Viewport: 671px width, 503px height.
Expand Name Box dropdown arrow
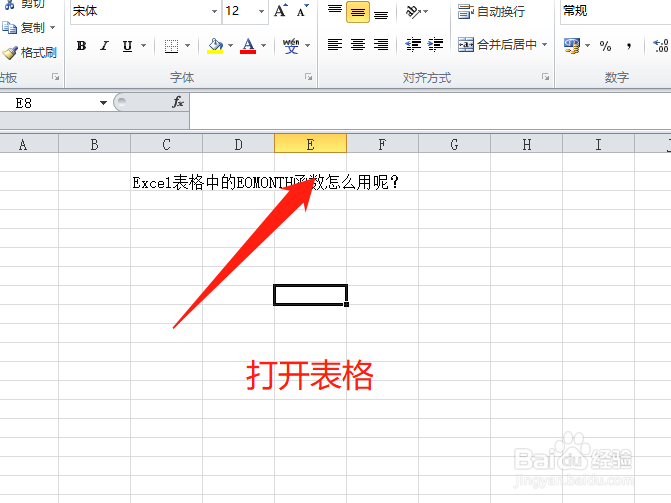[x=103, y=103]
